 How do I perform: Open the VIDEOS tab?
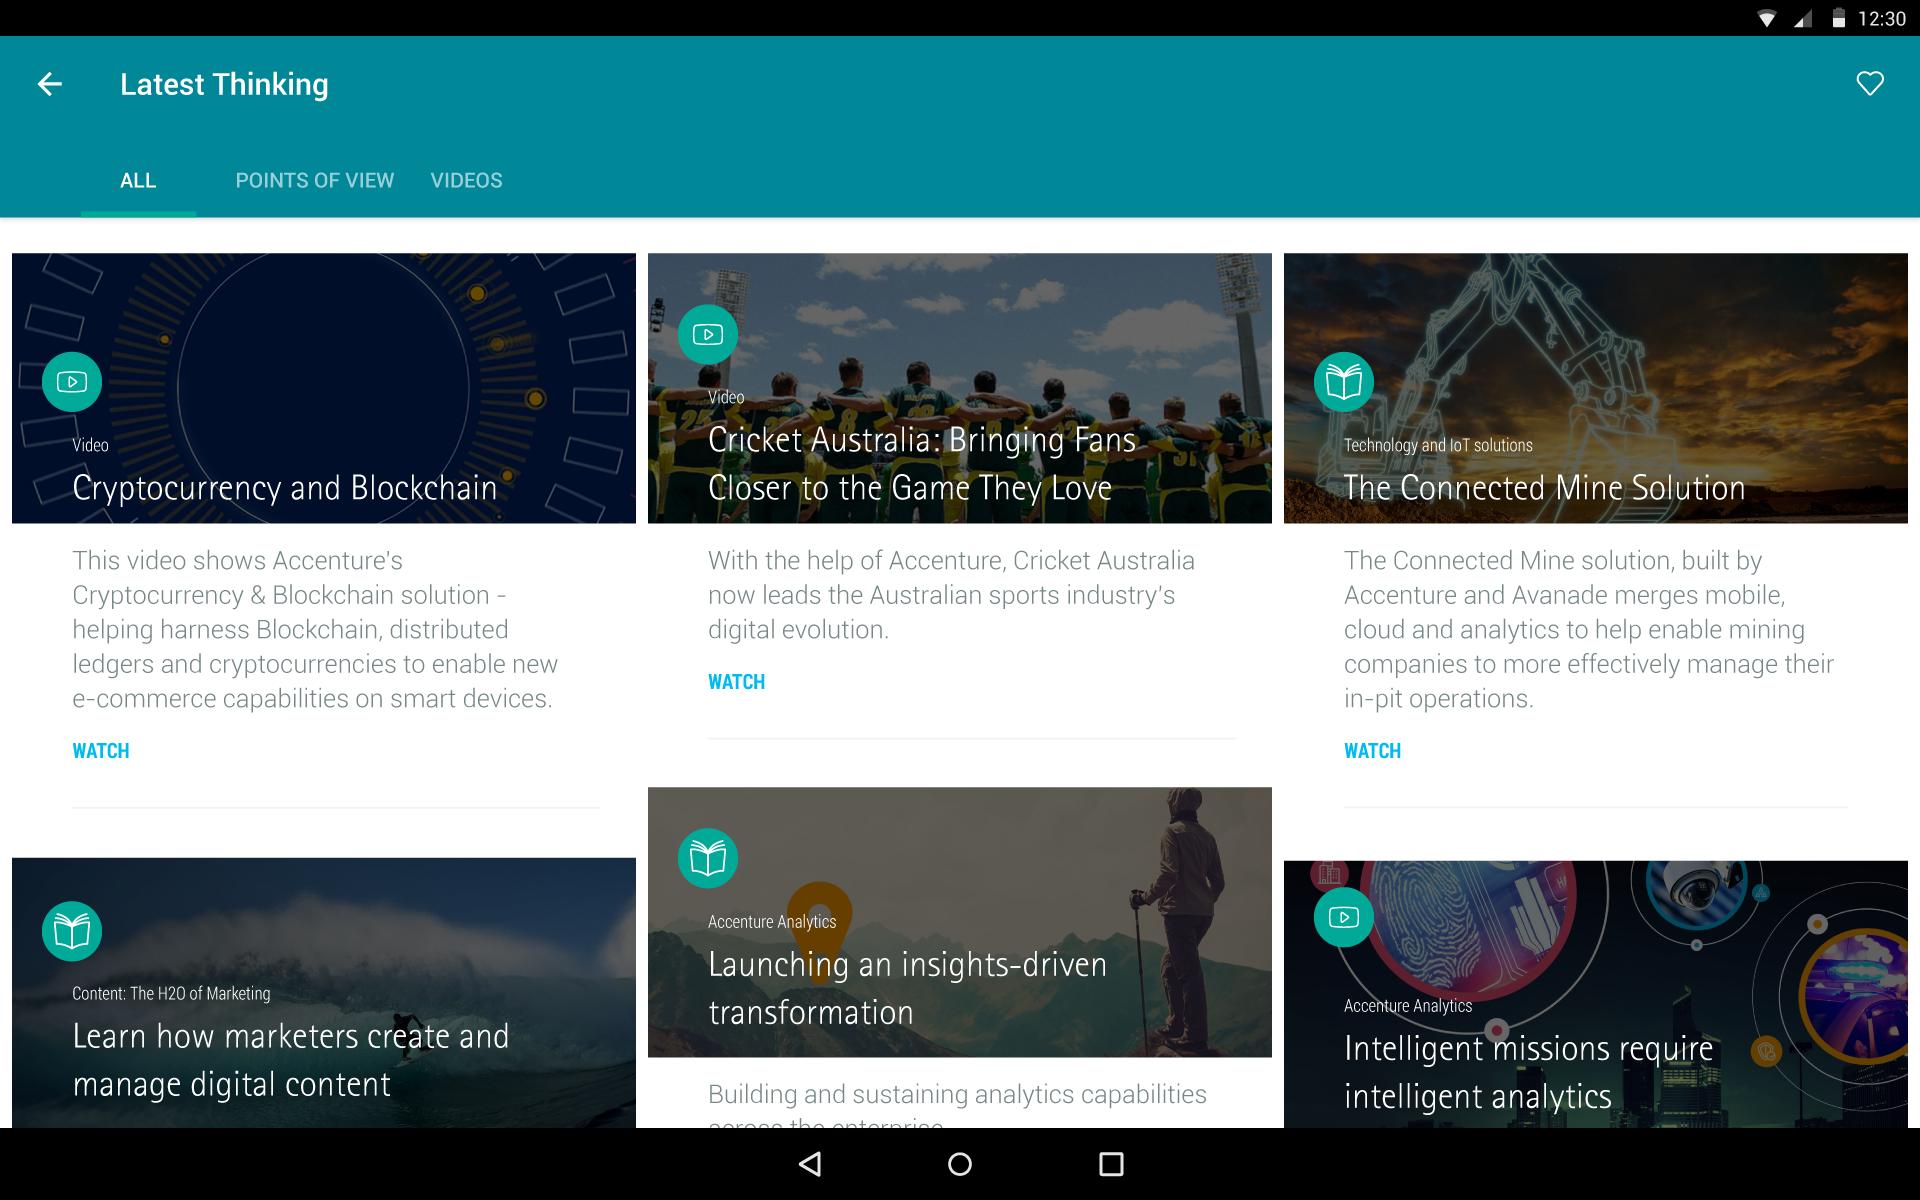(467, 181)
